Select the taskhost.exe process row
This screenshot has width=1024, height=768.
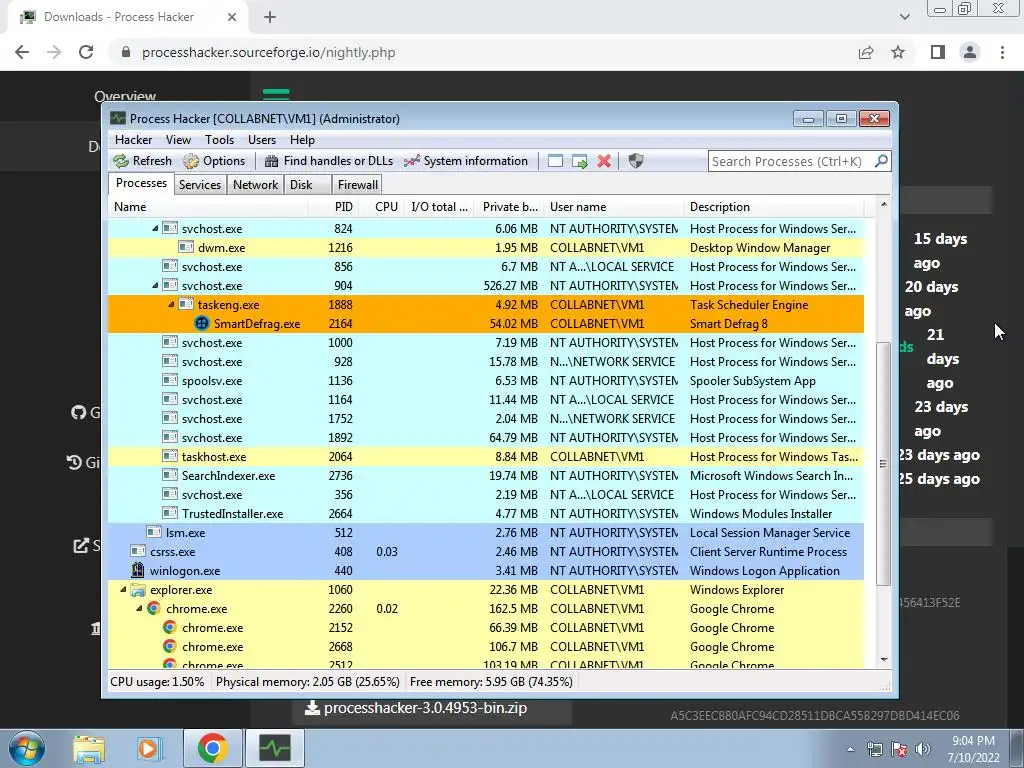486,456
